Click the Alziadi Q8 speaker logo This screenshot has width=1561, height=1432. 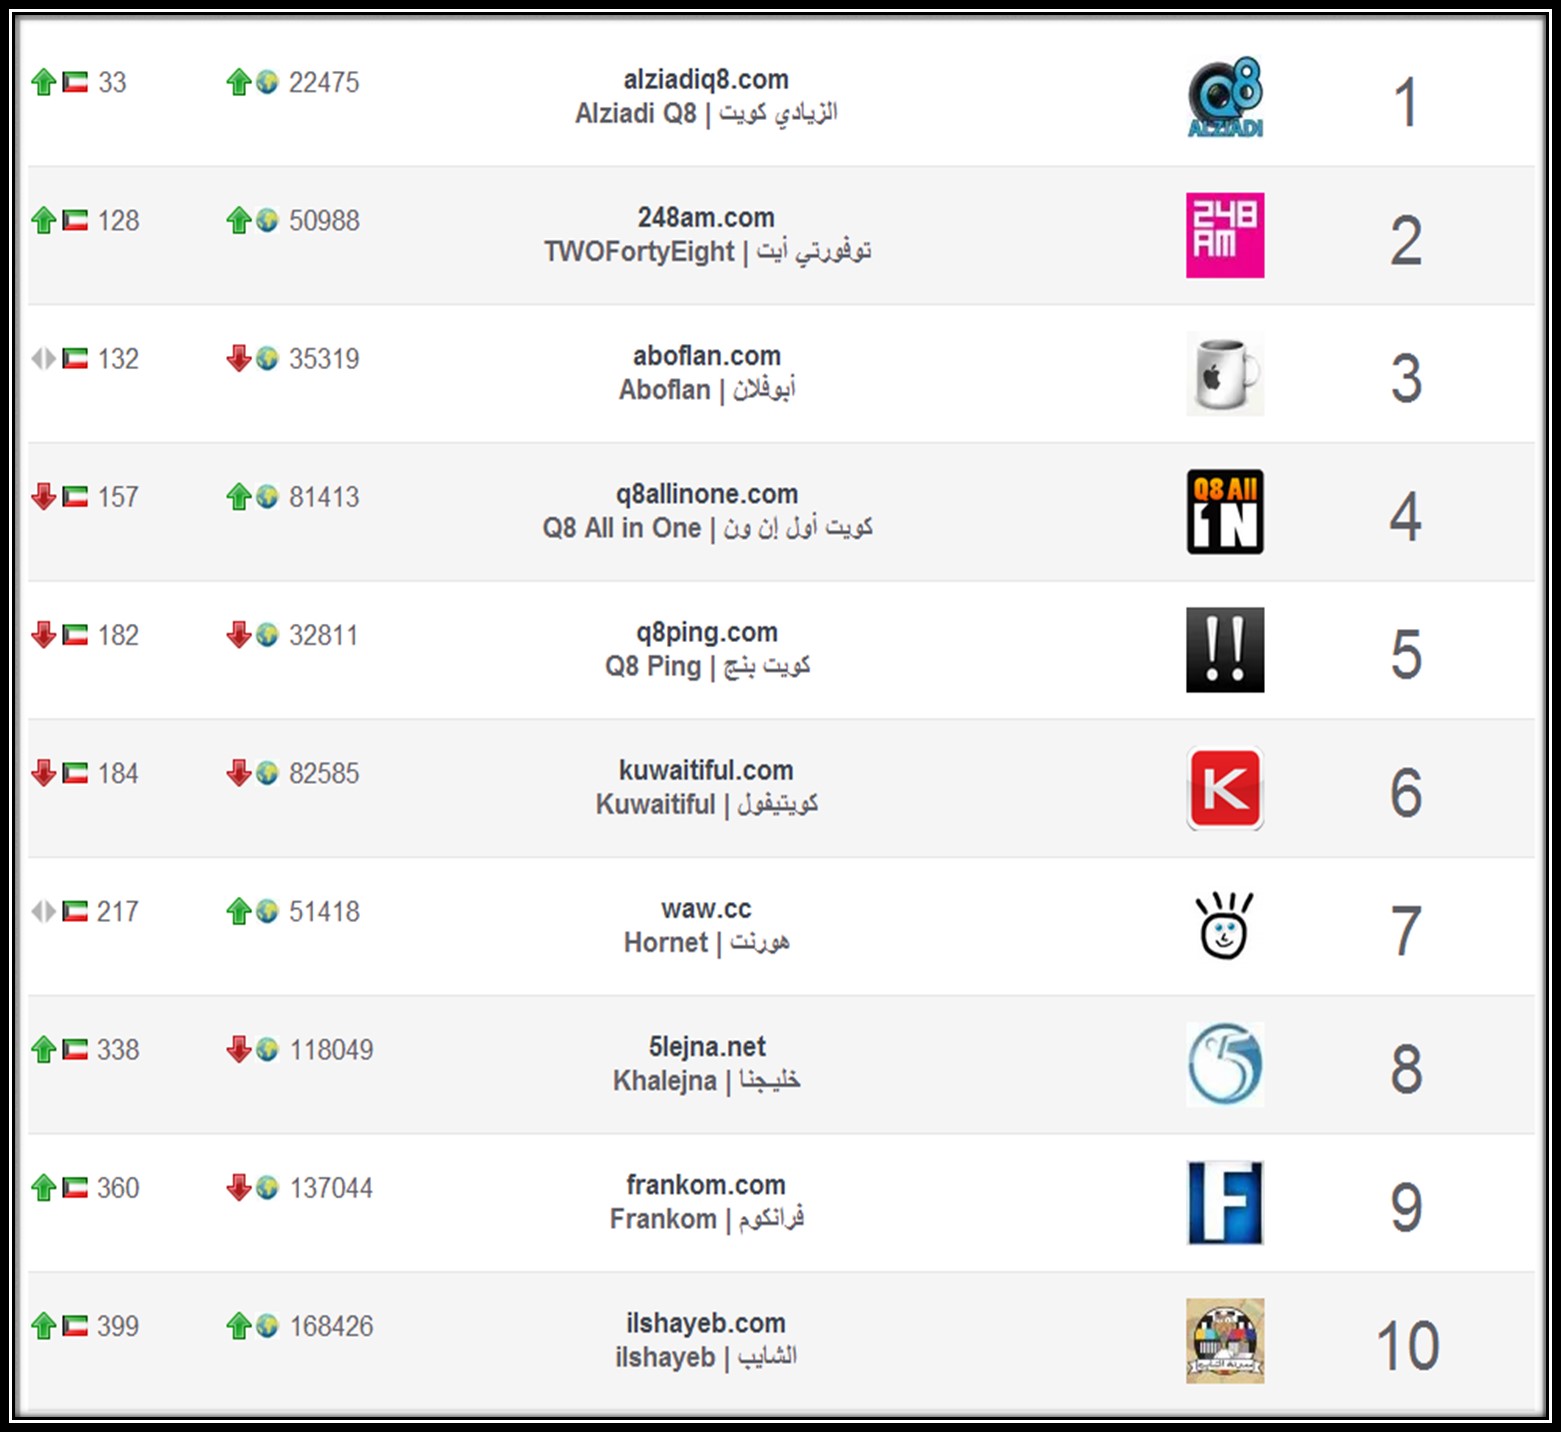pos(1225,97)
